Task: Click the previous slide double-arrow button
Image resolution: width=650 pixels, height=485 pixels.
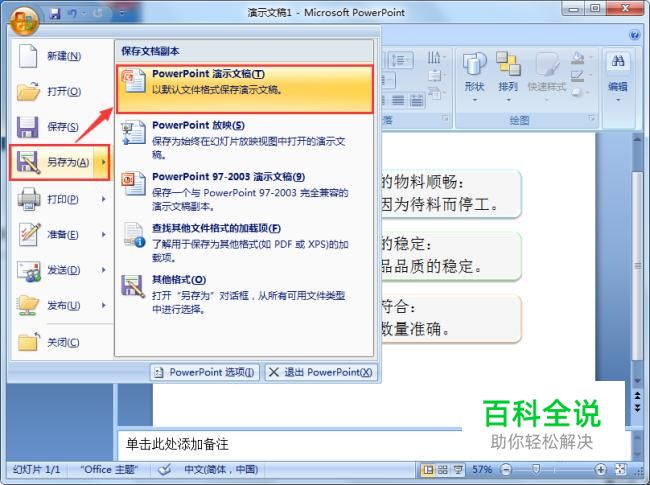Action: (x=637, y=395)
